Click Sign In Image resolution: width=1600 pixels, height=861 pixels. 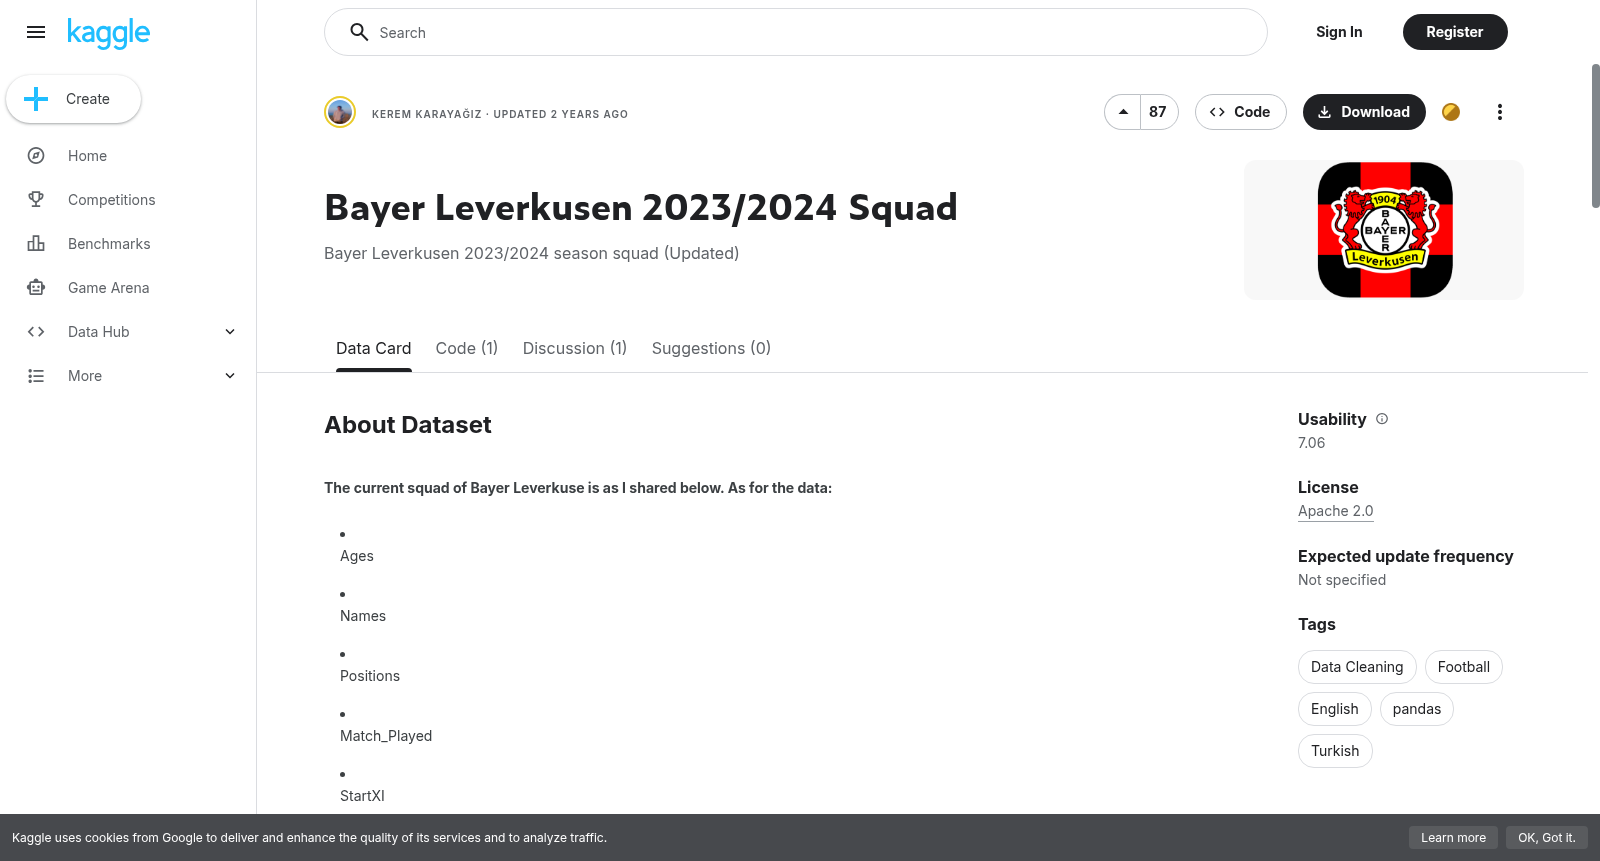(x=1339, y=32)
